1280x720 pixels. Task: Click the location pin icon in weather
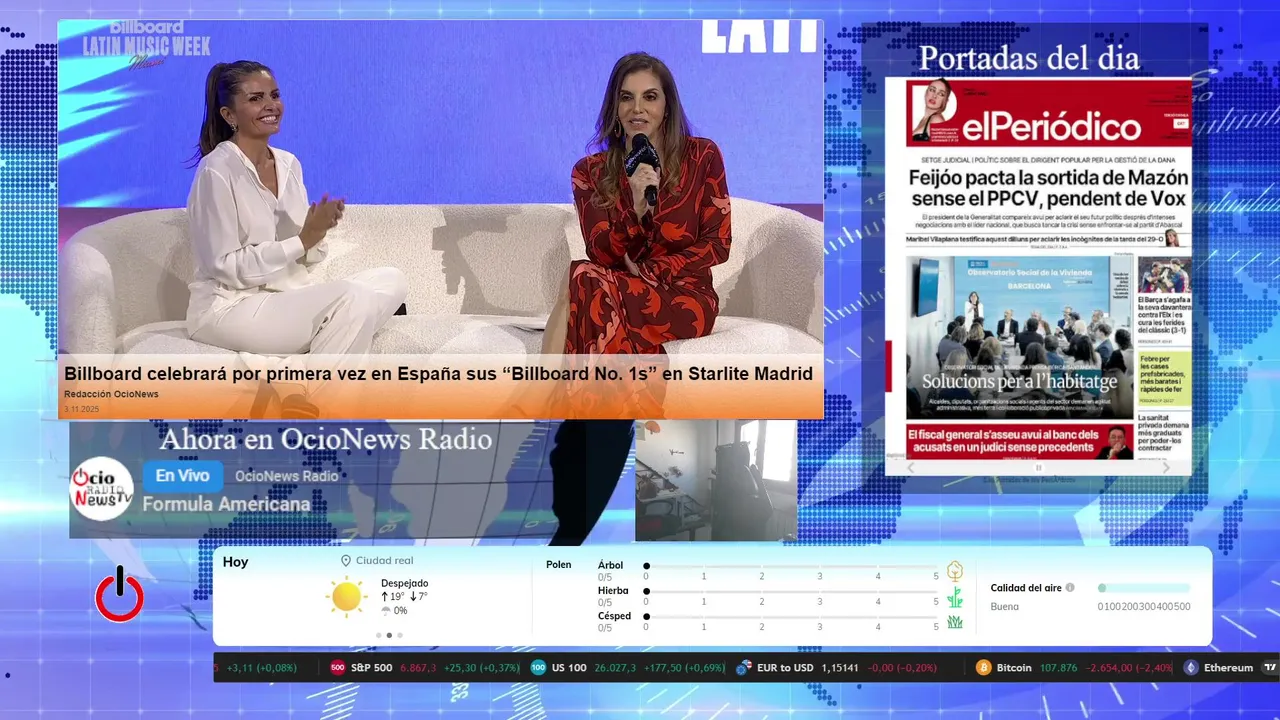point(346,561)
